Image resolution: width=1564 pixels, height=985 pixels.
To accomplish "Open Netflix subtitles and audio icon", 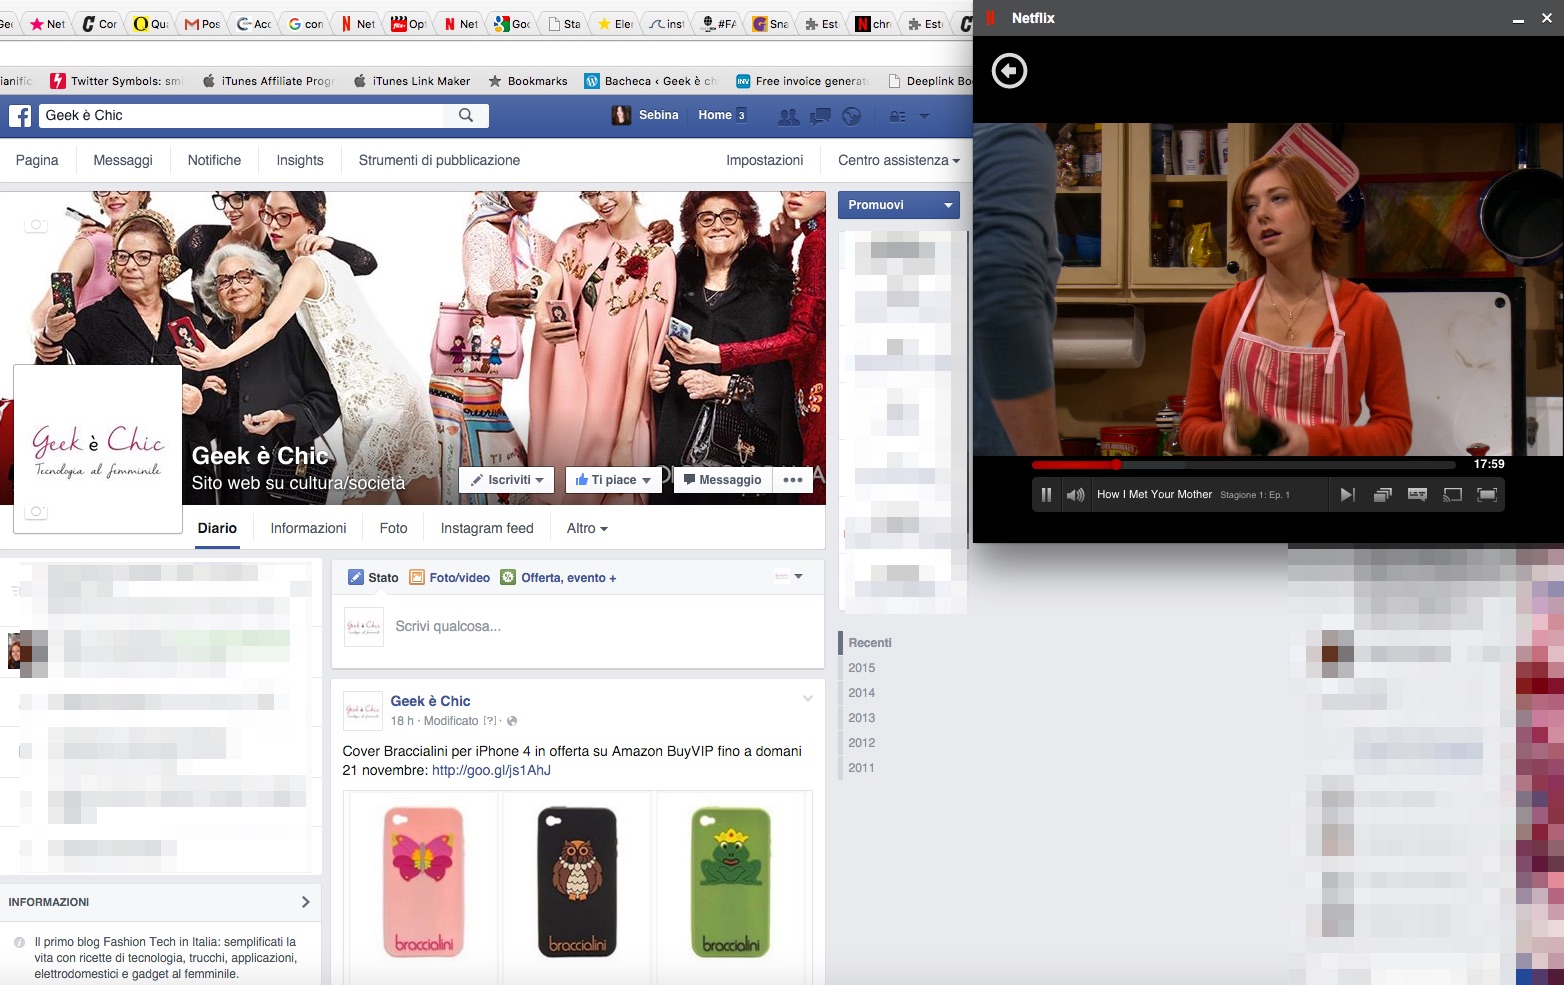I will click(1417, 495).
